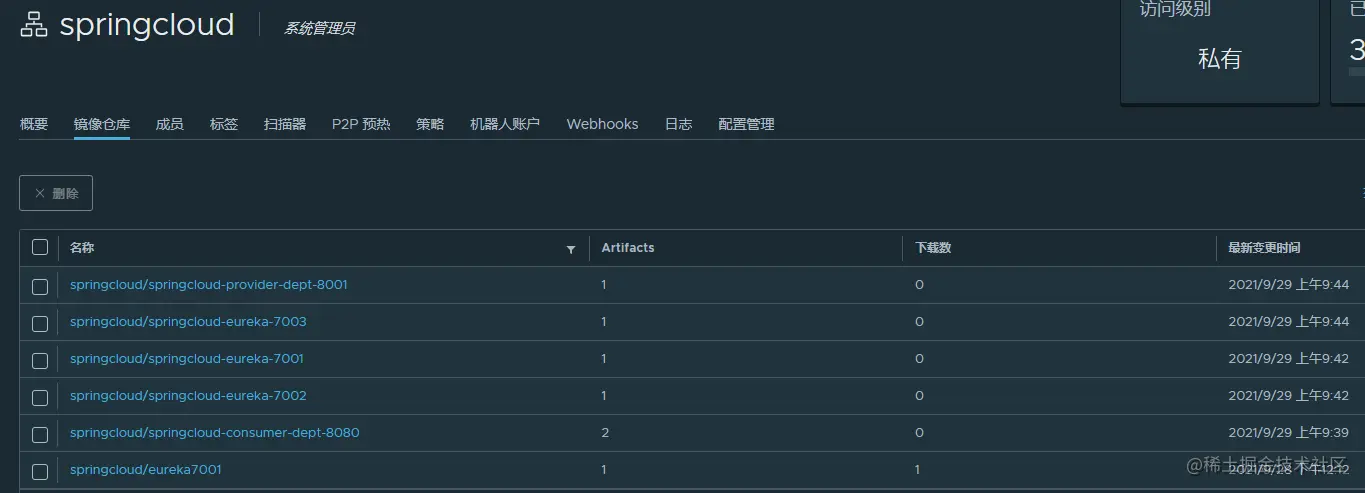Check the springcloud-consumer-dept-8080 row checkbox

point(40,434)
